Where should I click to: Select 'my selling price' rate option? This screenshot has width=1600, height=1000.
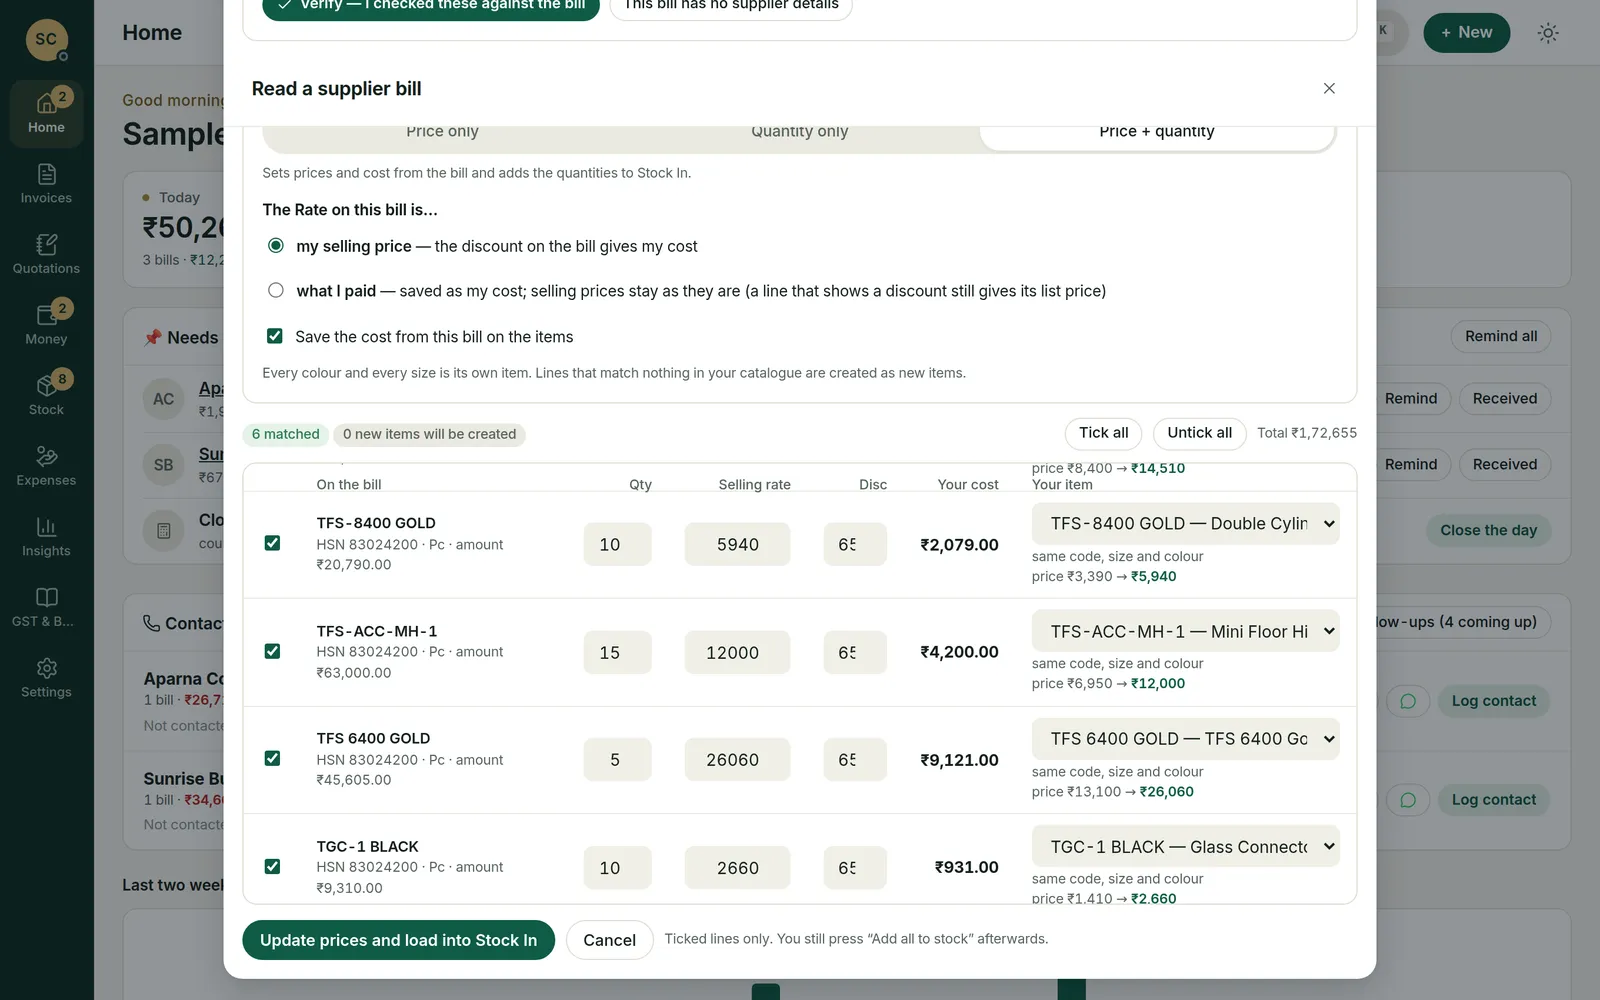point(276,246)
